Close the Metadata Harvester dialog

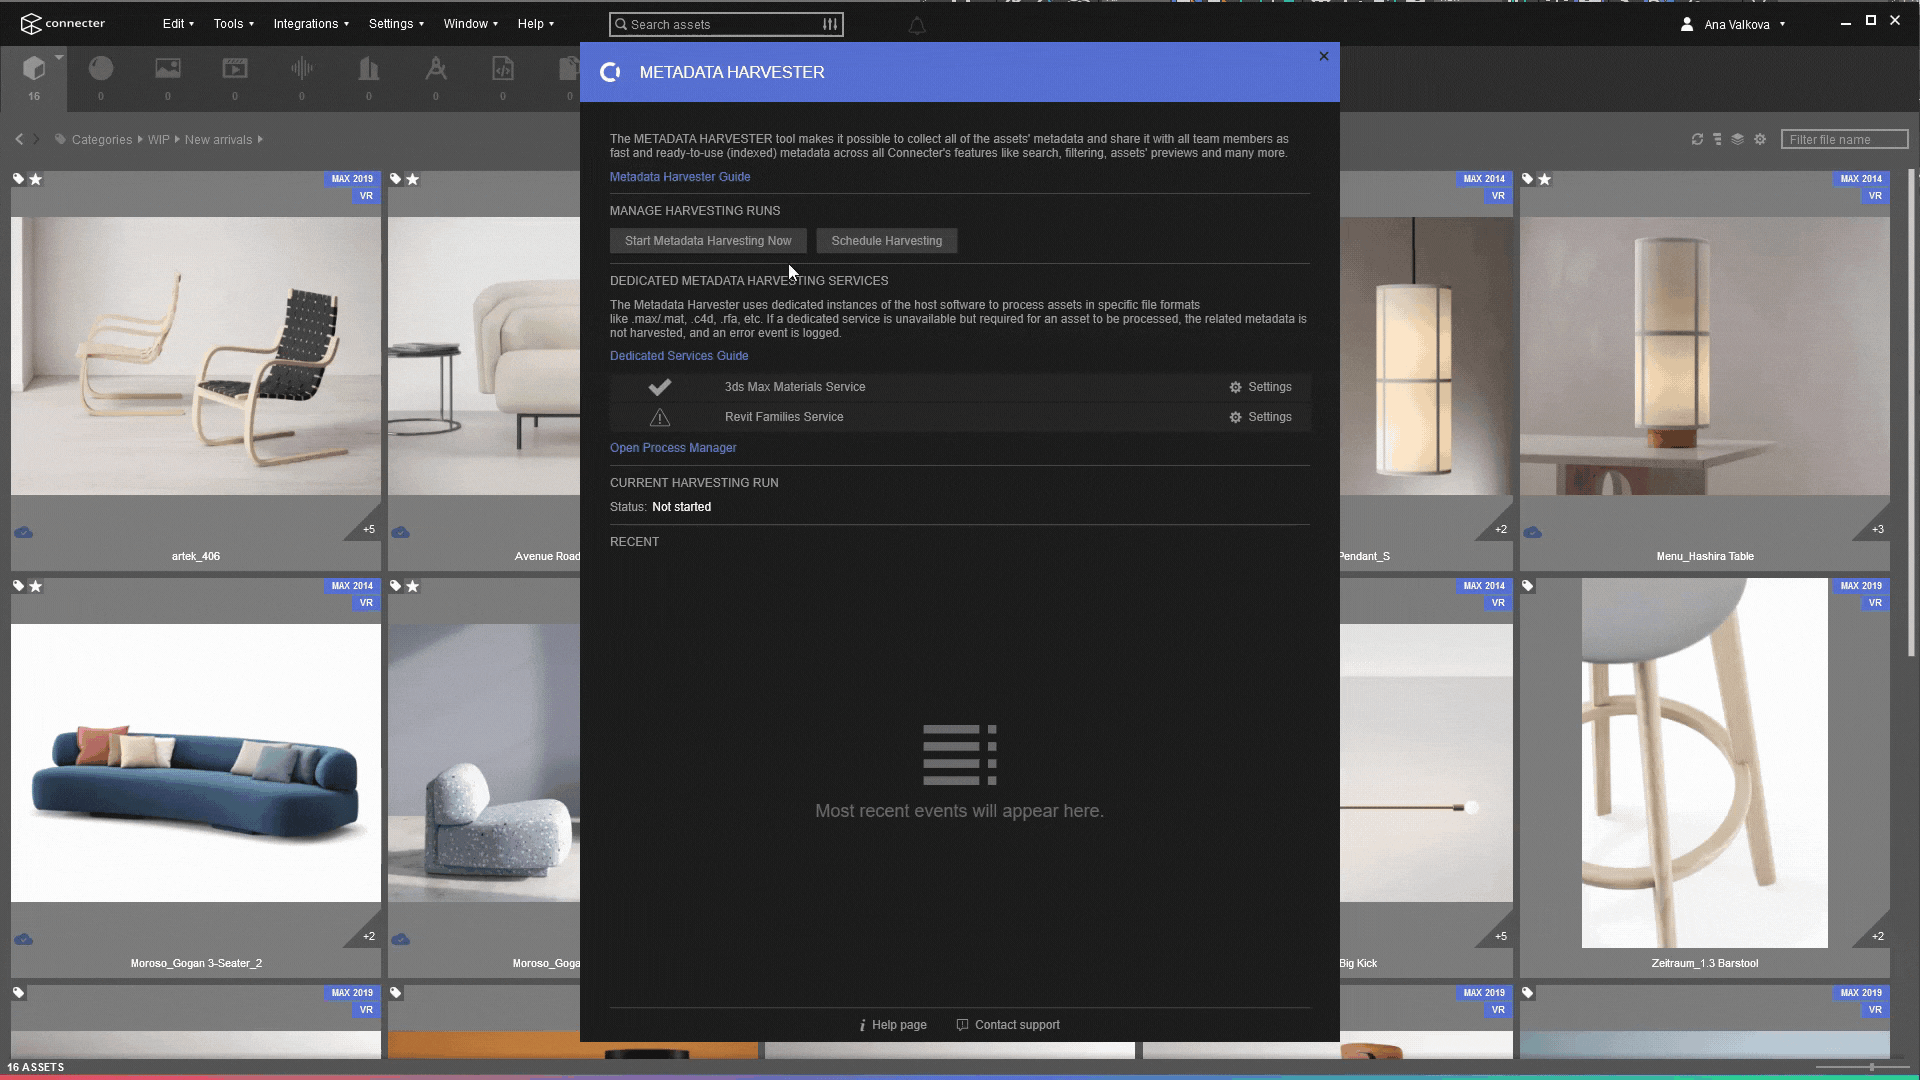(1324, 56)
